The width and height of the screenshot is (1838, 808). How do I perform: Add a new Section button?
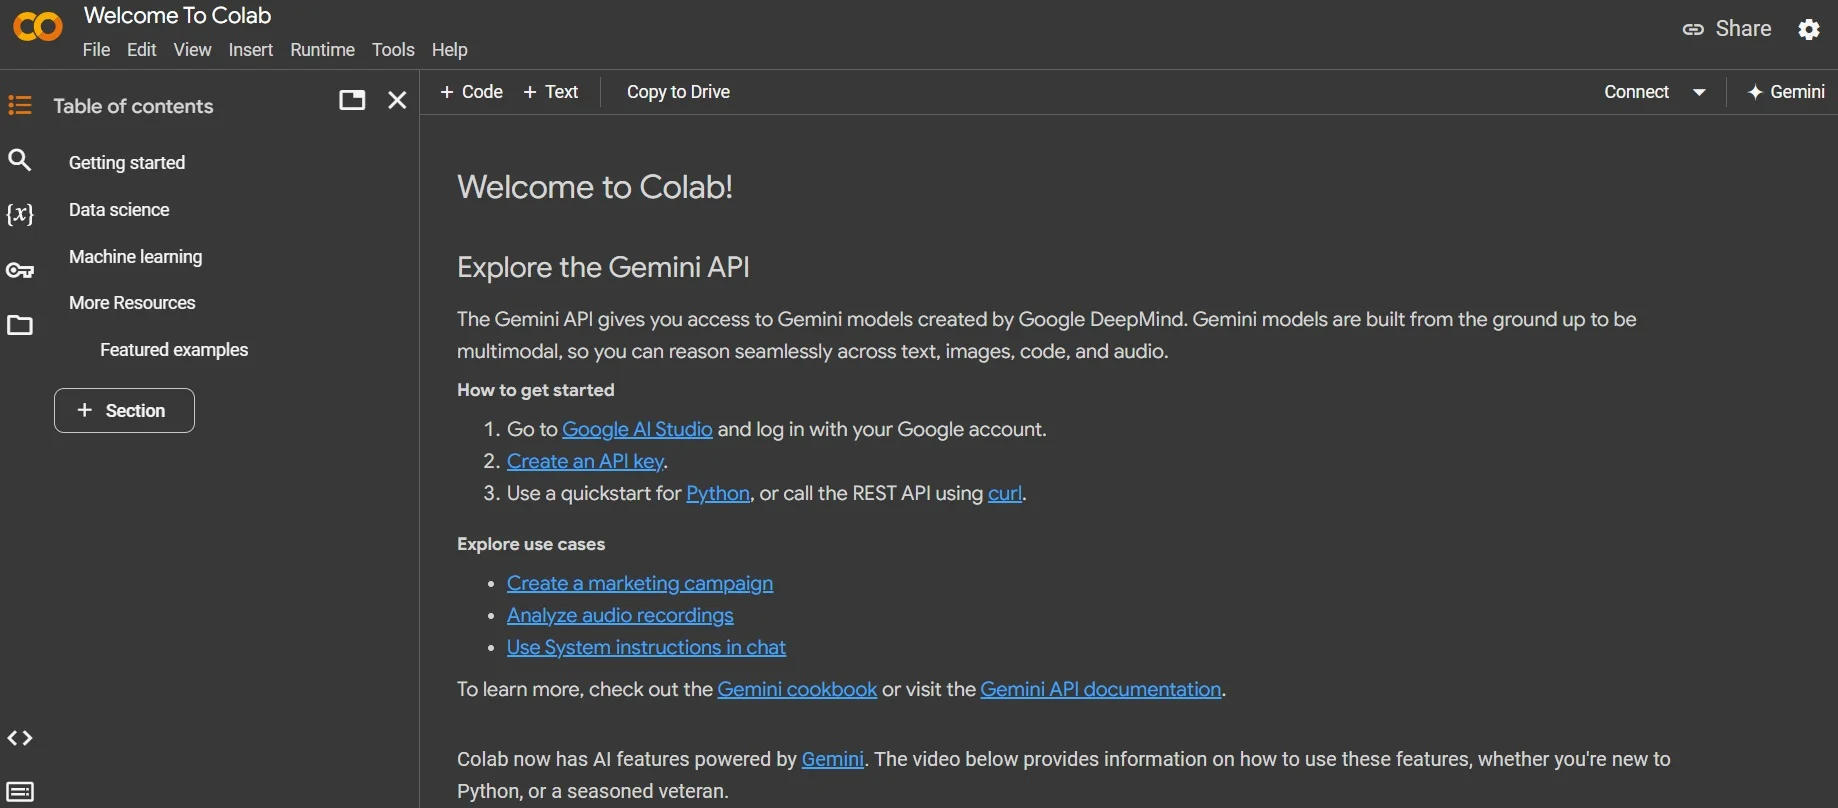(x=124, y=411)
